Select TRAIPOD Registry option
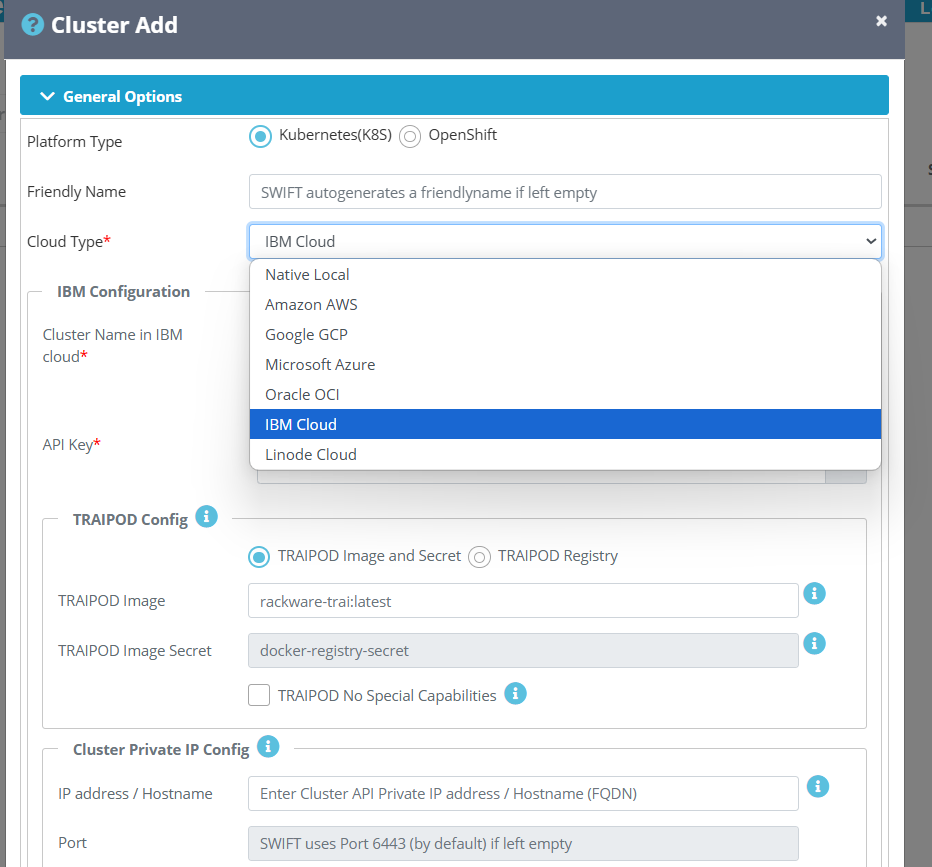Viewport: 932px width, 867px height. (479, 557)
